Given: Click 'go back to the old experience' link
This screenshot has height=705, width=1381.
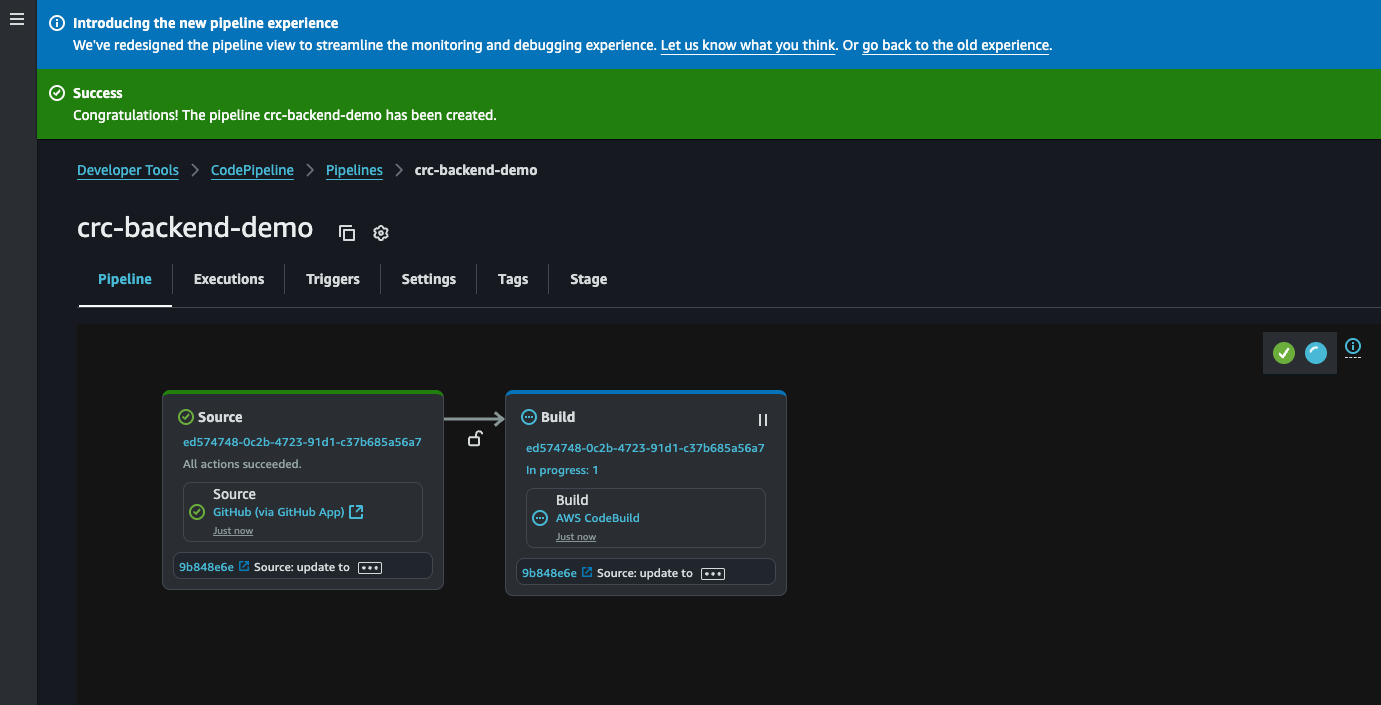Looking at the screenshot, I should click(955, 45).
